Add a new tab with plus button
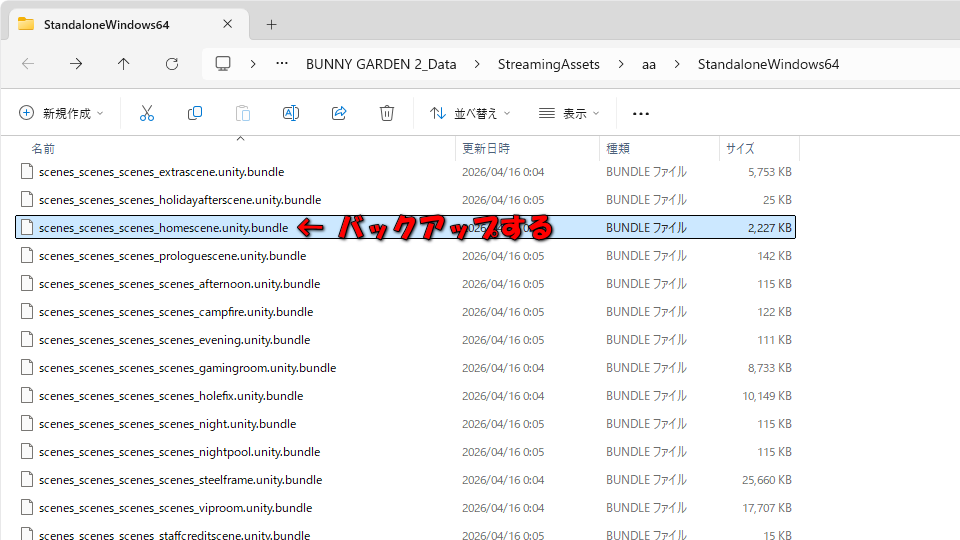 tap(271, 24)
